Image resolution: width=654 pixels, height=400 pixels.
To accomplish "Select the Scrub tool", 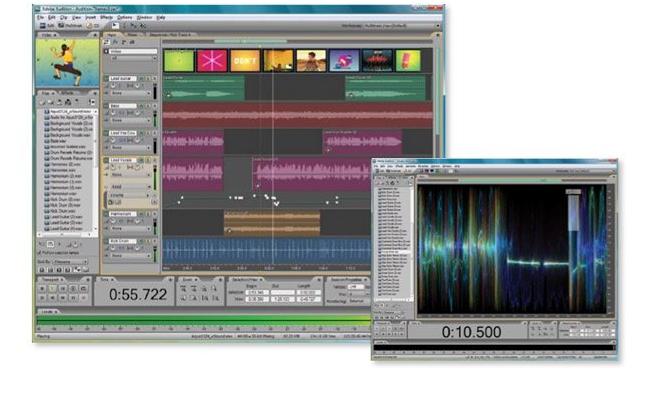I will (143, 26).
